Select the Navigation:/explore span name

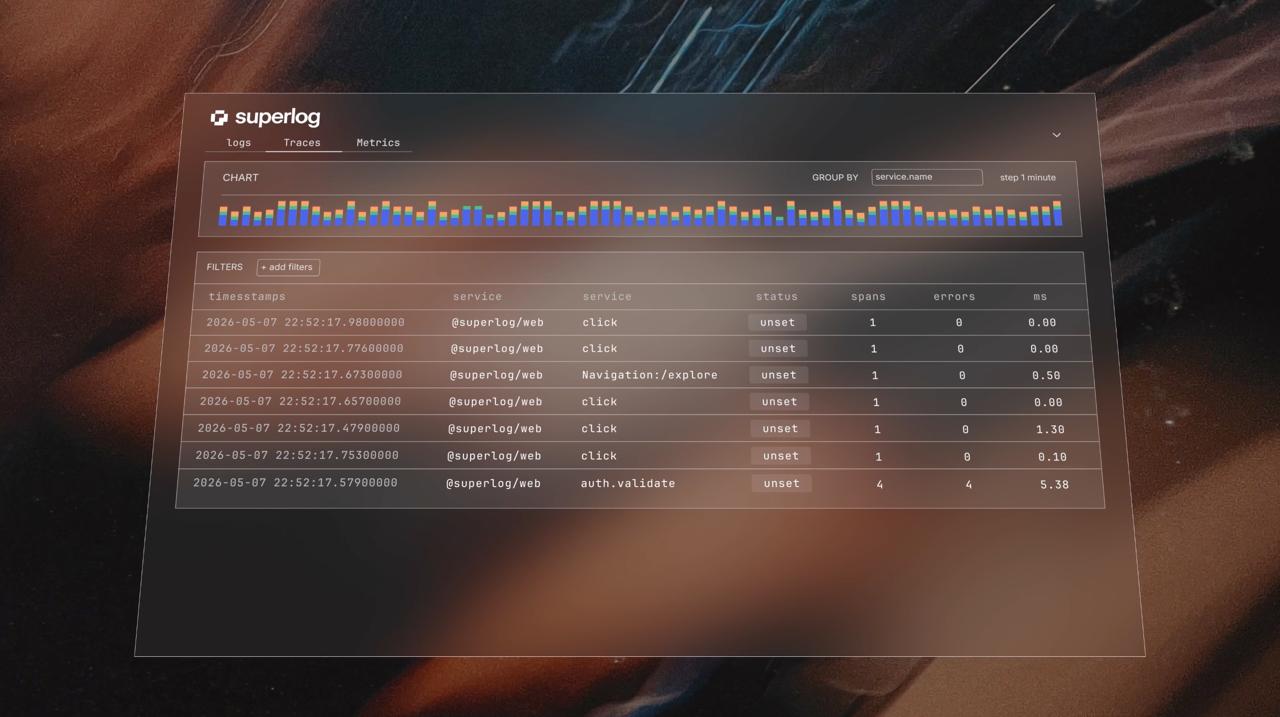(x=650, y=375)
